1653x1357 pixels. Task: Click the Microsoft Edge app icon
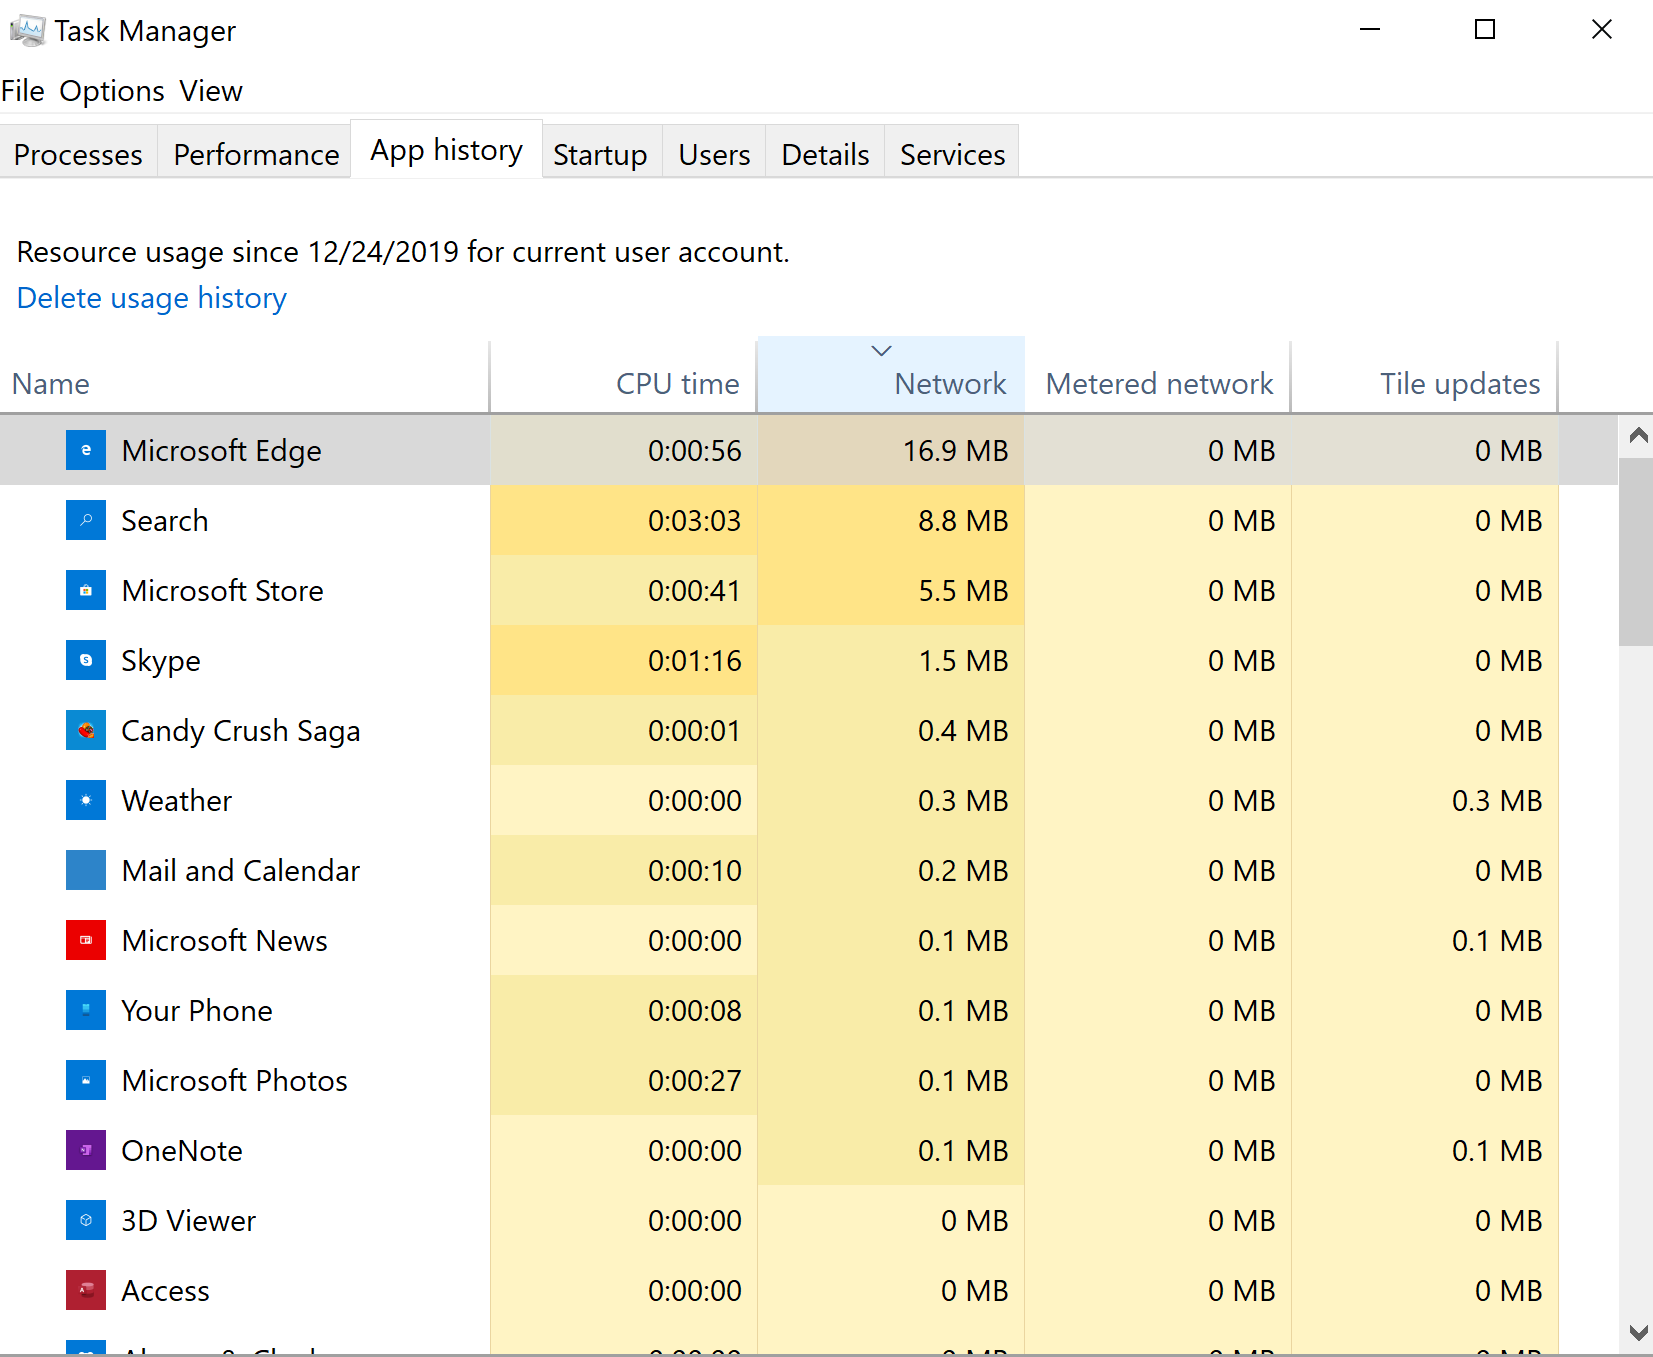(x=86, y=450)
